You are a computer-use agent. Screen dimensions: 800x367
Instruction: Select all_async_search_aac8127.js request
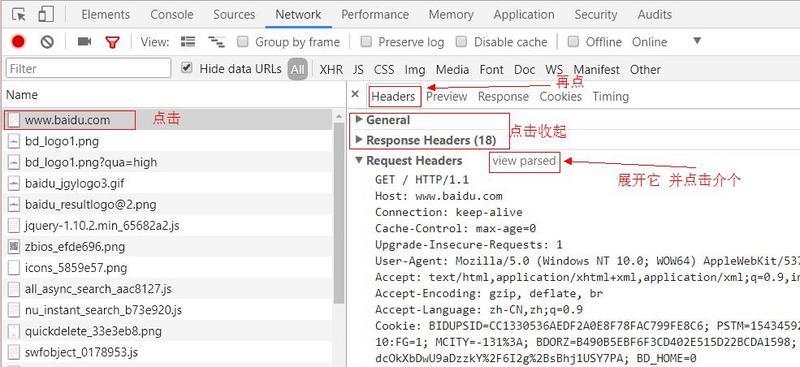click(x=168, y=289)
